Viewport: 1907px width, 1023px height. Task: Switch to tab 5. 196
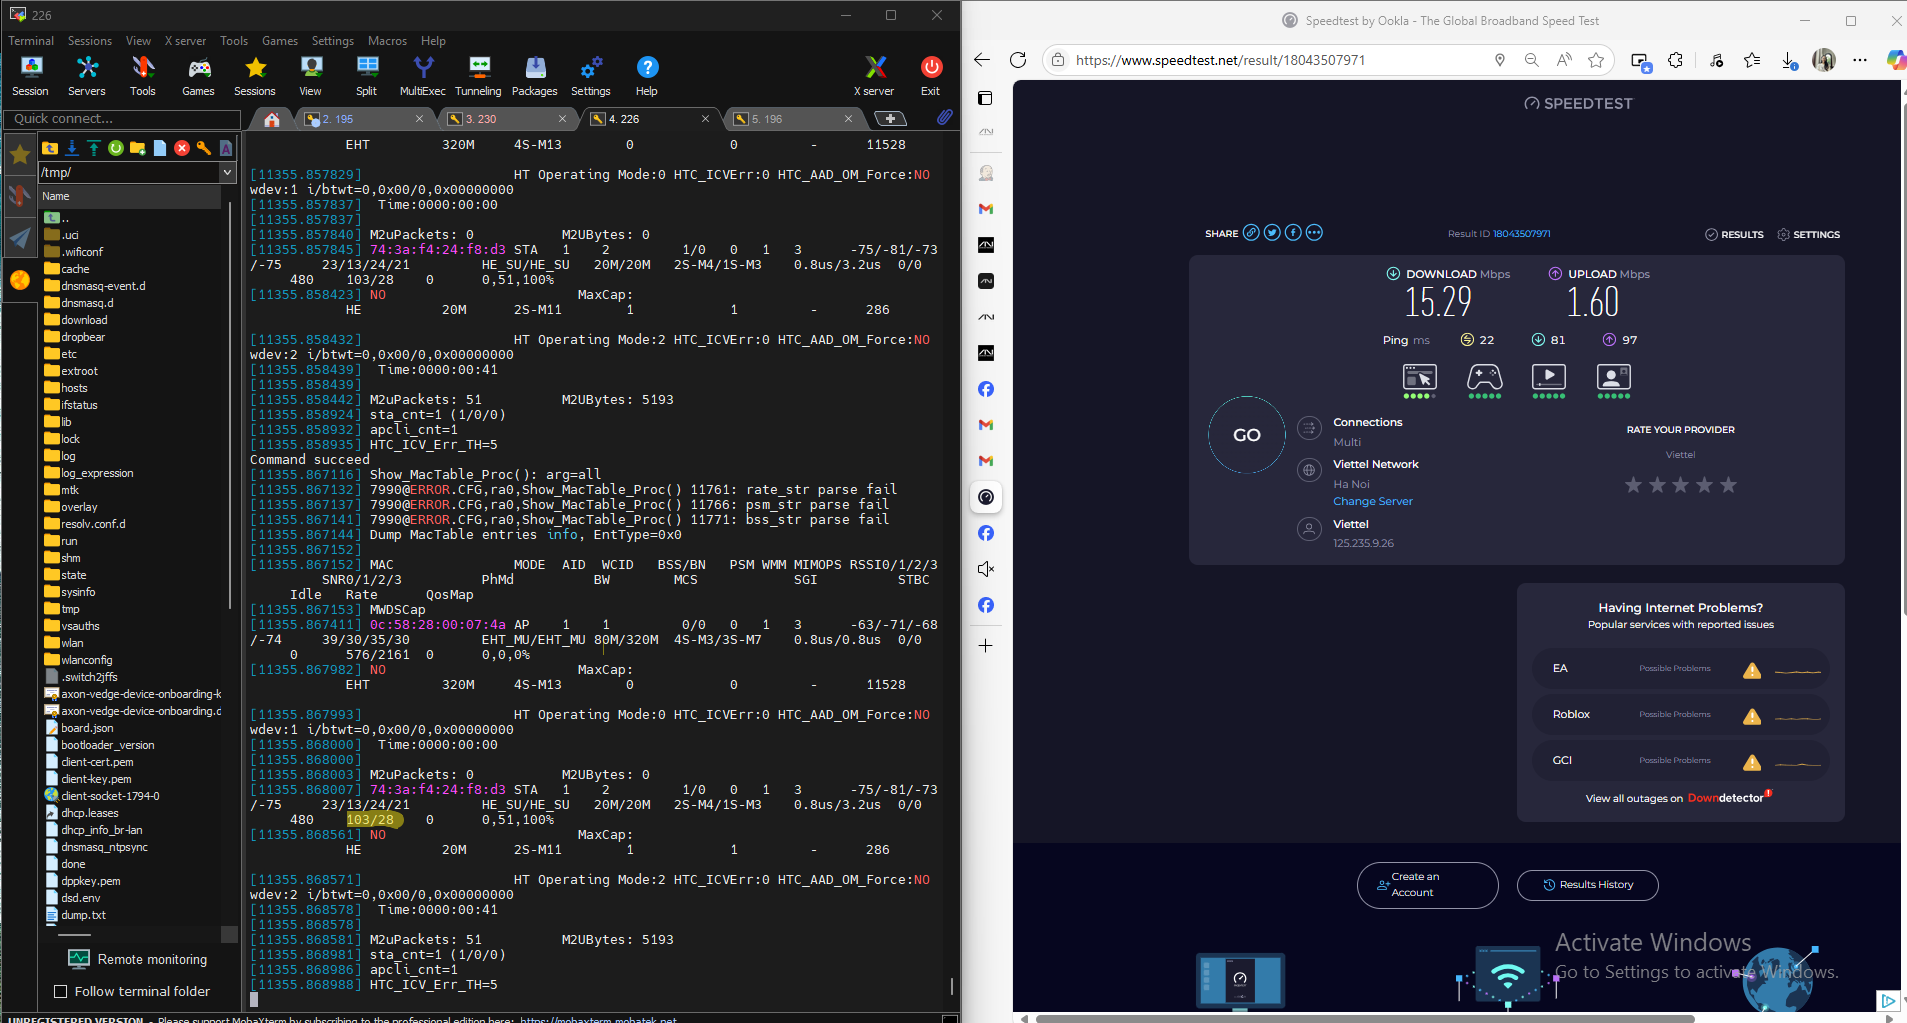point(790,119)
